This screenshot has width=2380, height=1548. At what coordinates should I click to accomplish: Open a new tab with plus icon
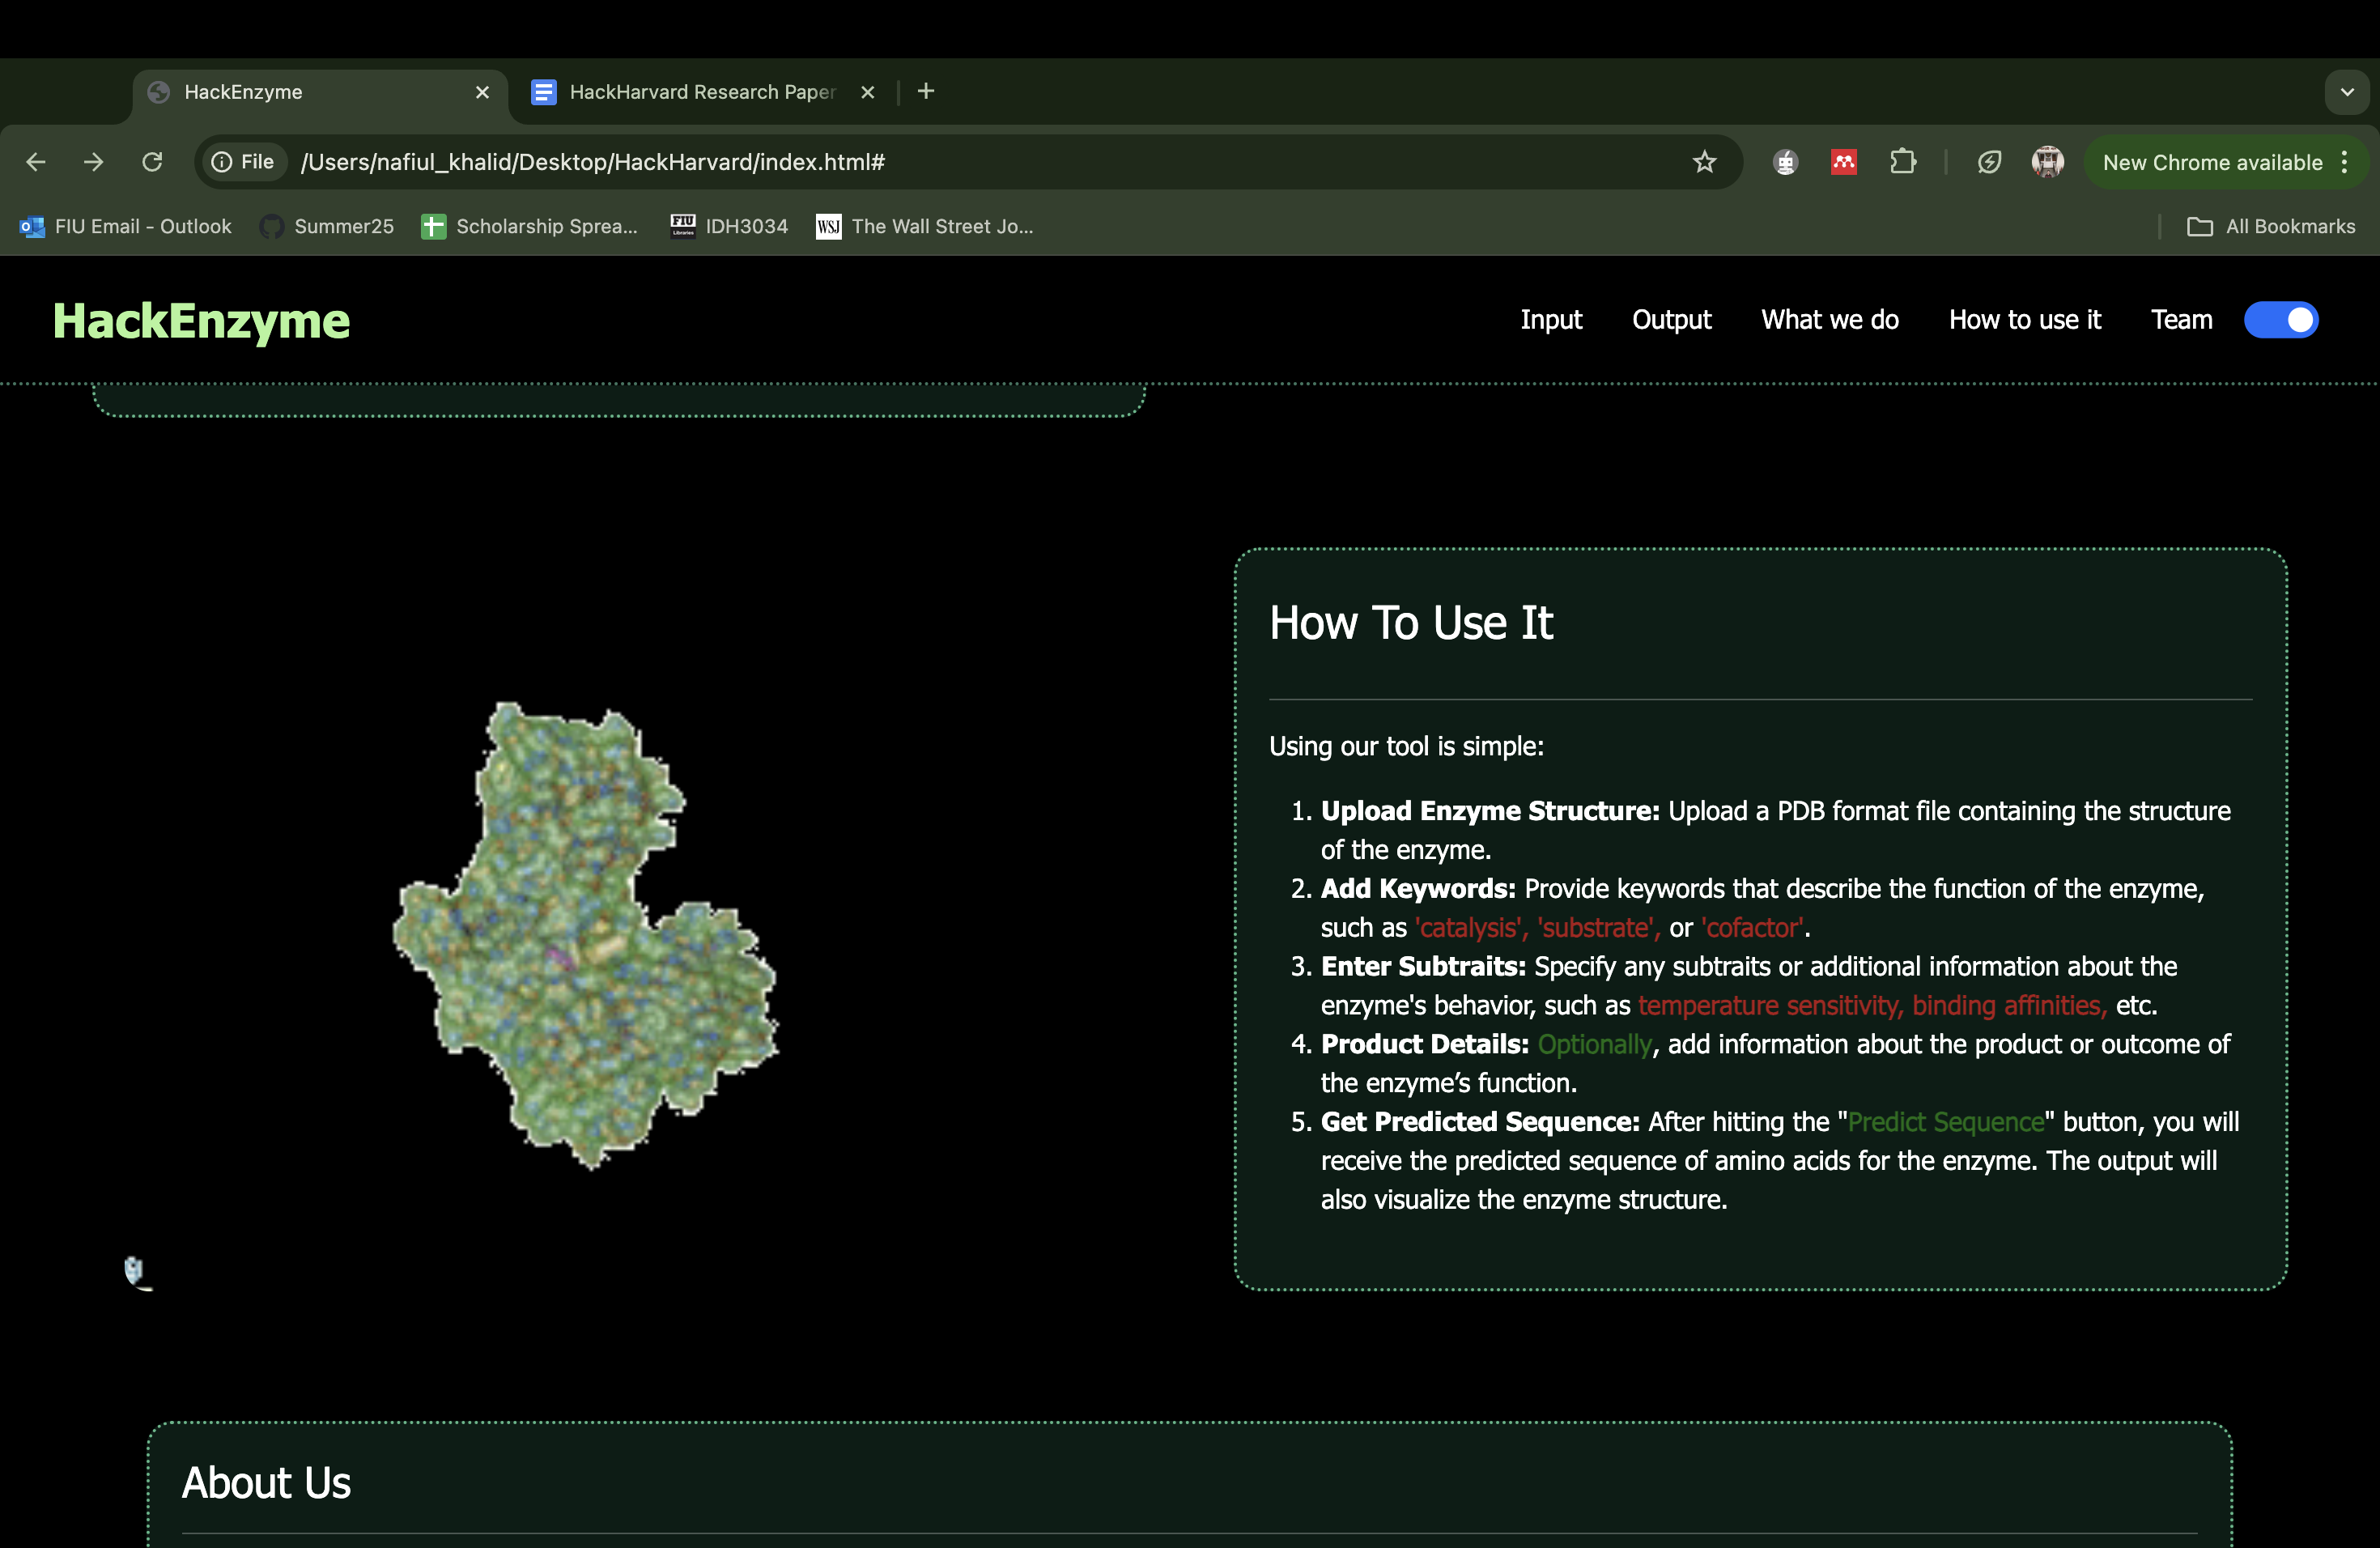coord(926,92)
